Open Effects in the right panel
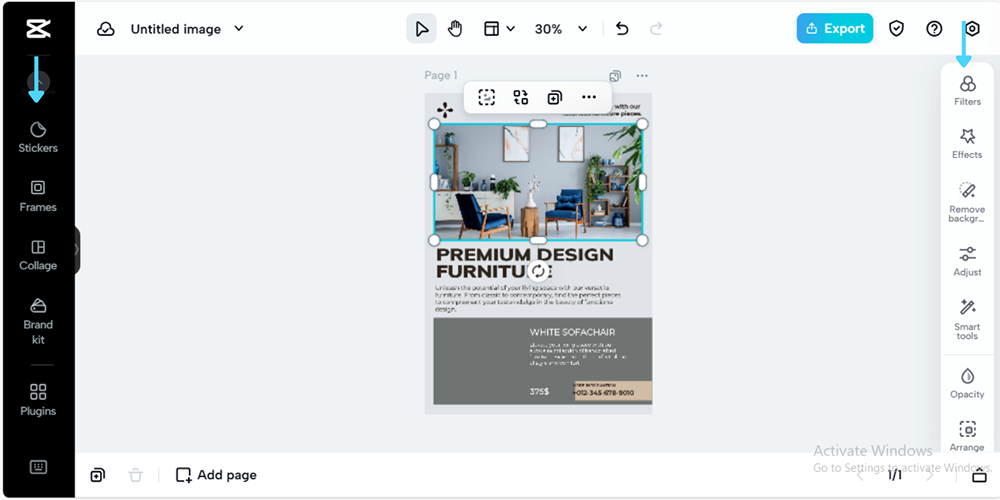This screenshot has width=1000, height=500. (967, 143)
